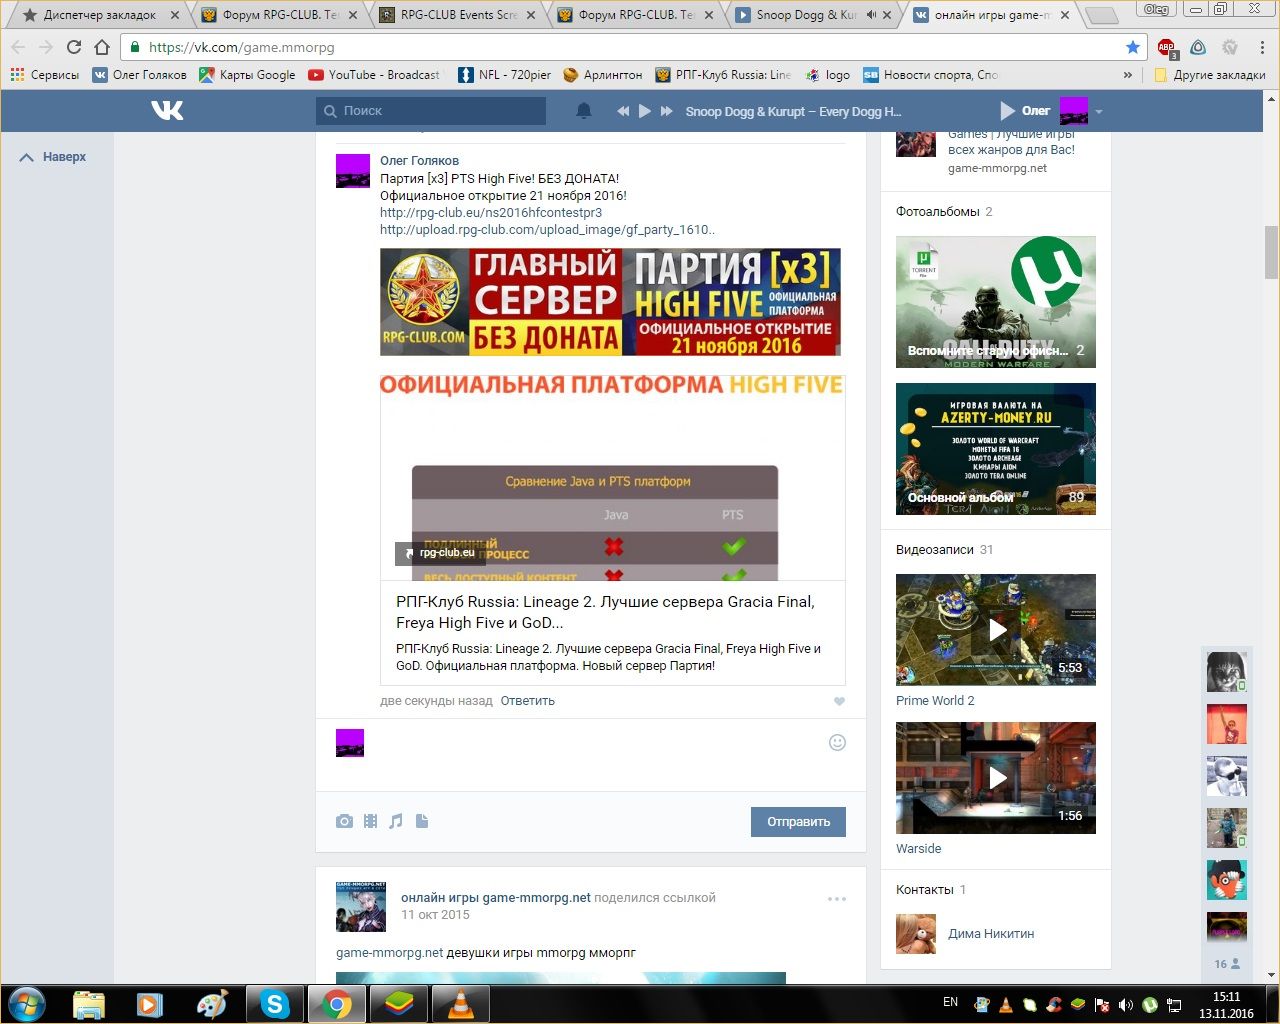Viewport: 1280px width, 1024px height.
Task: Open VLC player from taskbar
Action: tap(459, 1004)
